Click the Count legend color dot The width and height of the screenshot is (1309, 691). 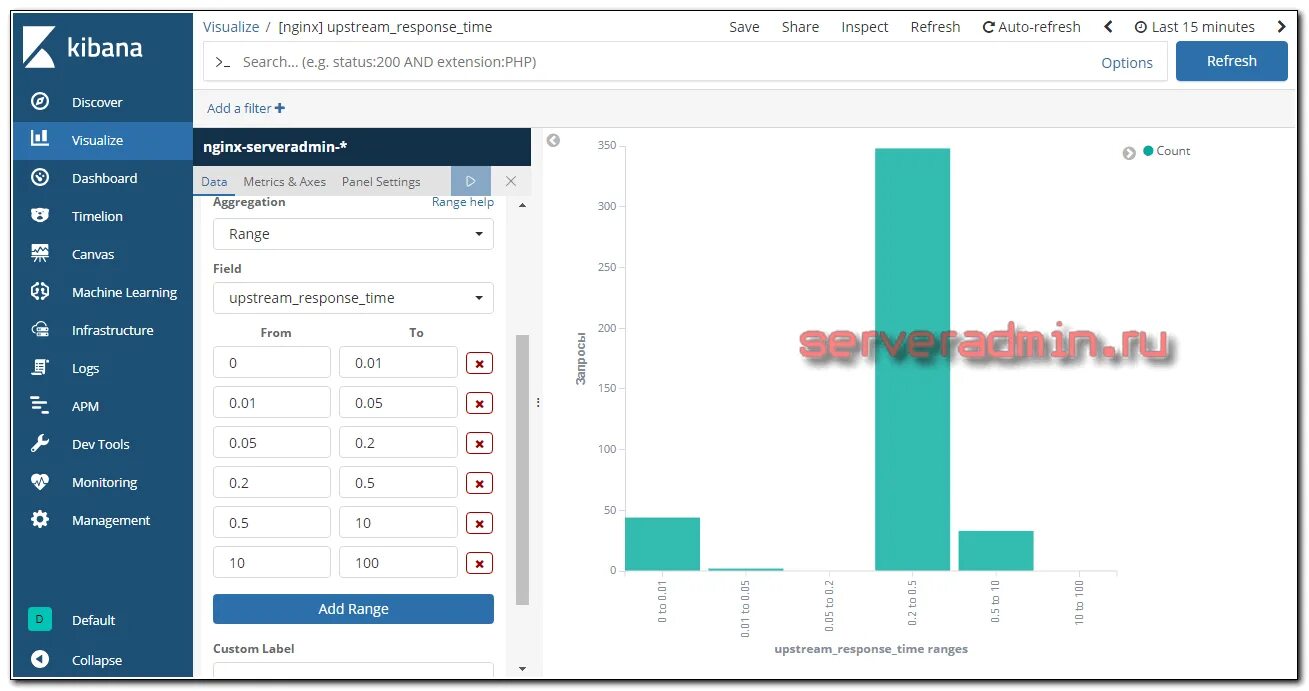[x=1148, y=151]
